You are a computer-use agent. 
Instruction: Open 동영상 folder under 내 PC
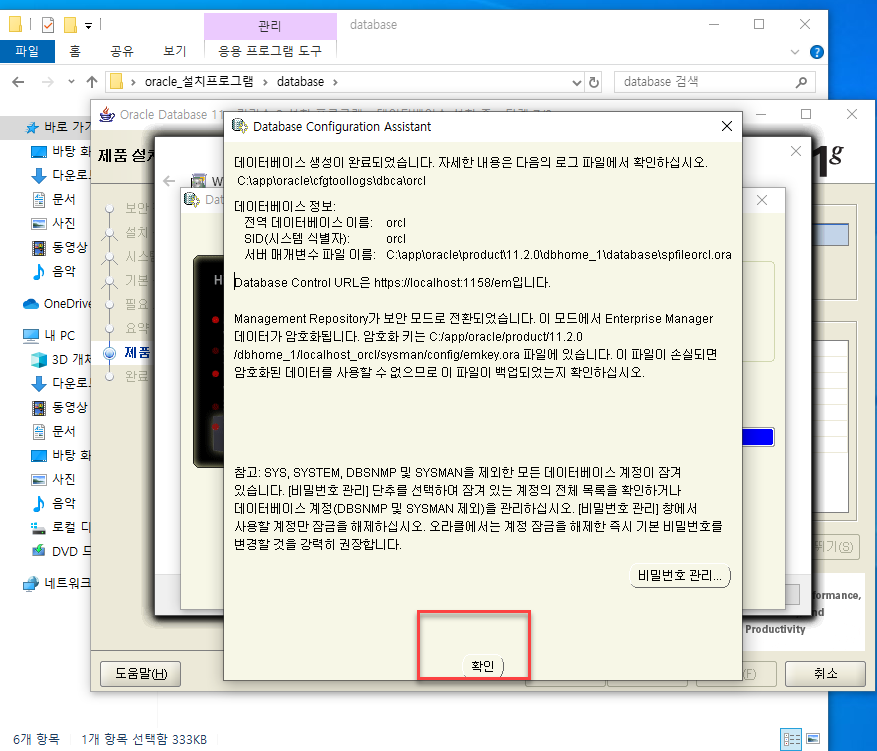(59, 407)
